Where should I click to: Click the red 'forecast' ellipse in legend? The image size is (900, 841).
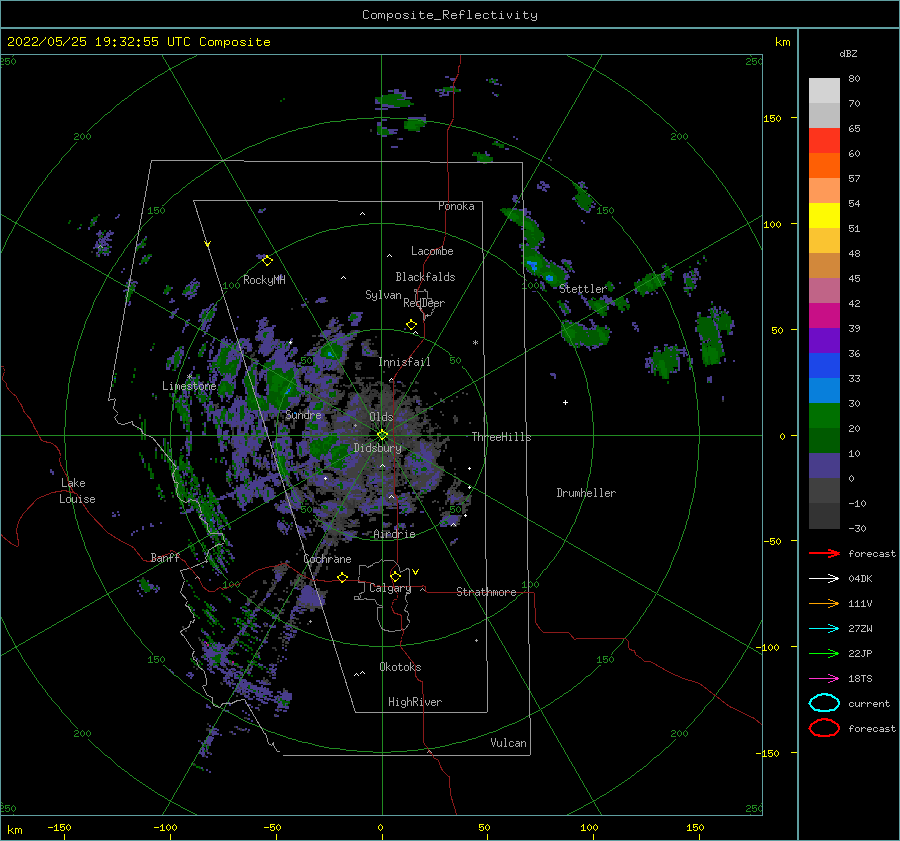pyautogui.click(x=824, y=728)
